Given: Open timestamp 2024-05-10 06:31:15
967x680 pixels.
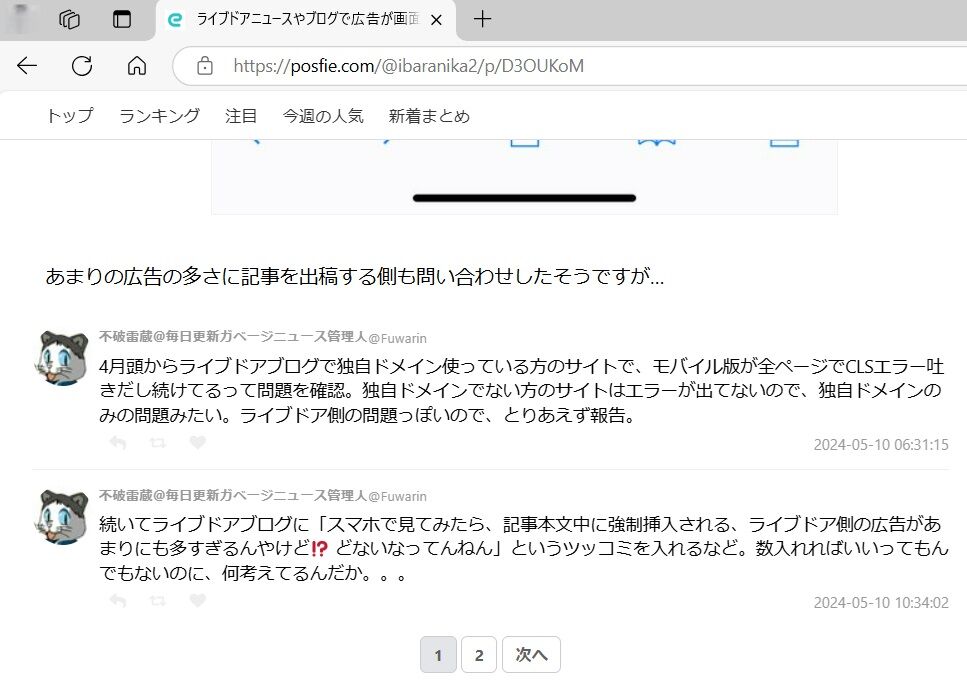Looking at the screenshot, I should click(x=881, y=444).
